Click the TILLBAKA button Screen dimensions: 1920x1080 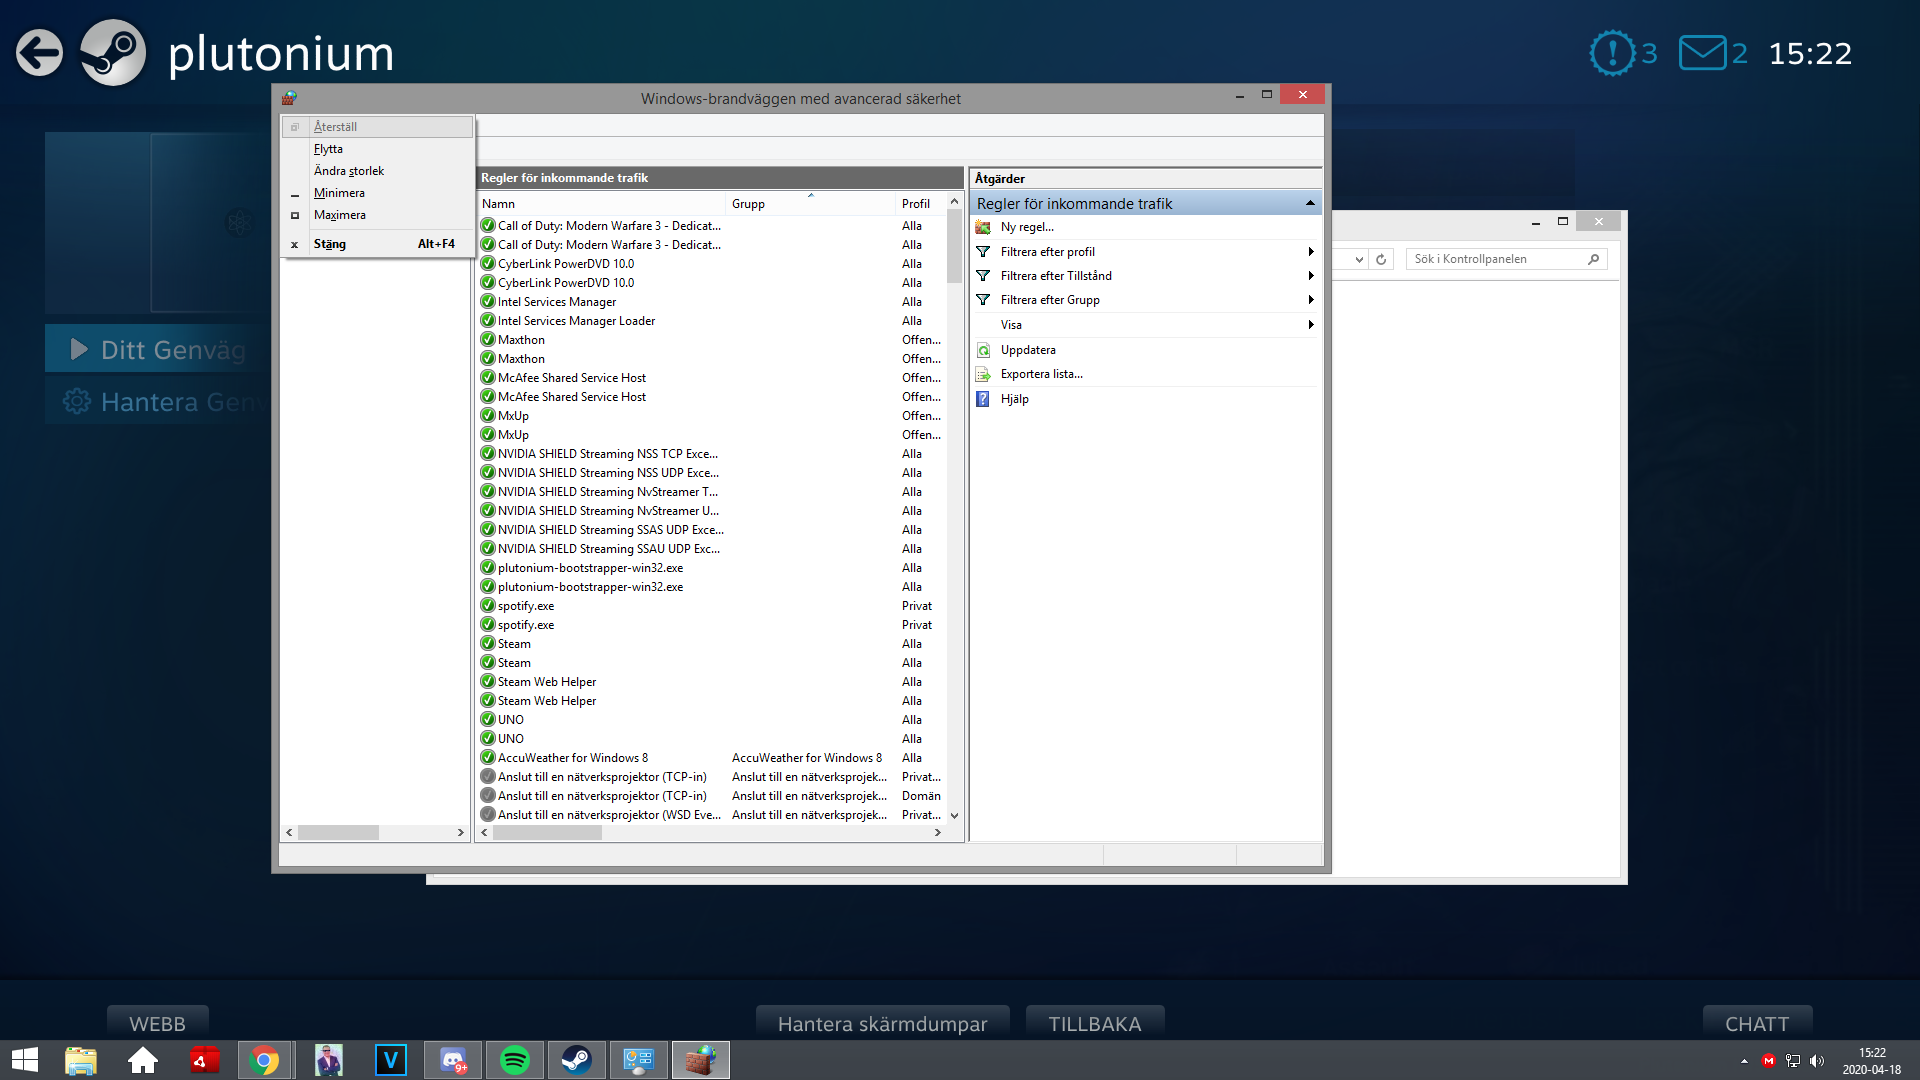1095,1023
